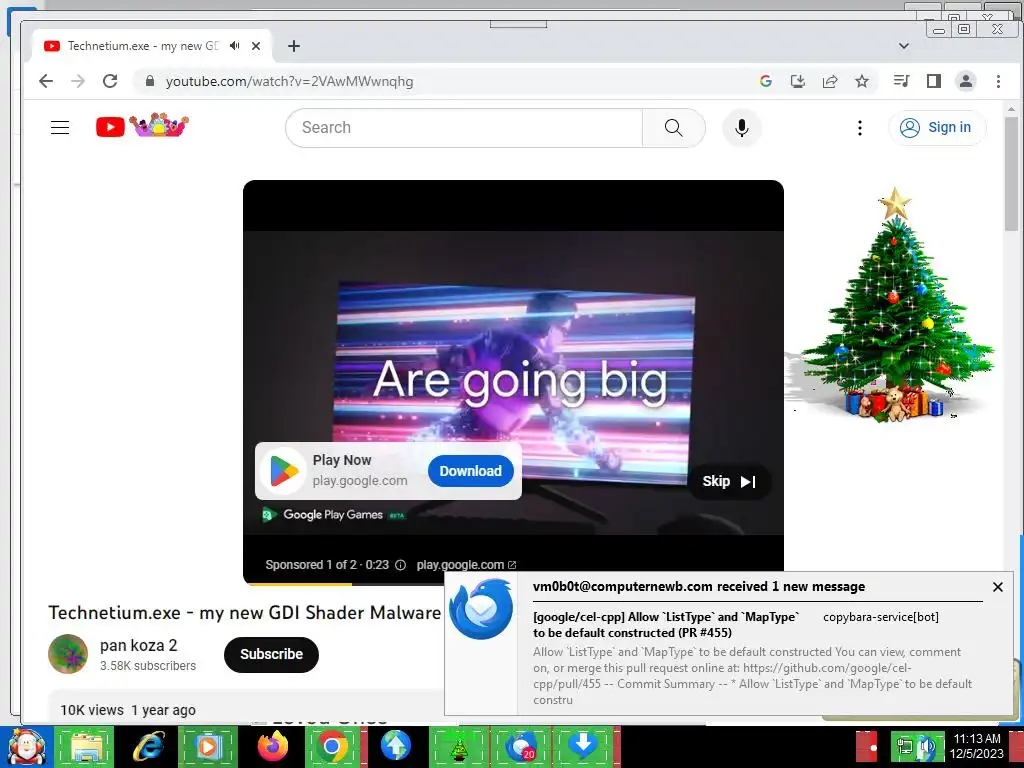This screenshot has height=768, width=1024.
Task: View site info via padlock icon
Action: coord(150,81)
